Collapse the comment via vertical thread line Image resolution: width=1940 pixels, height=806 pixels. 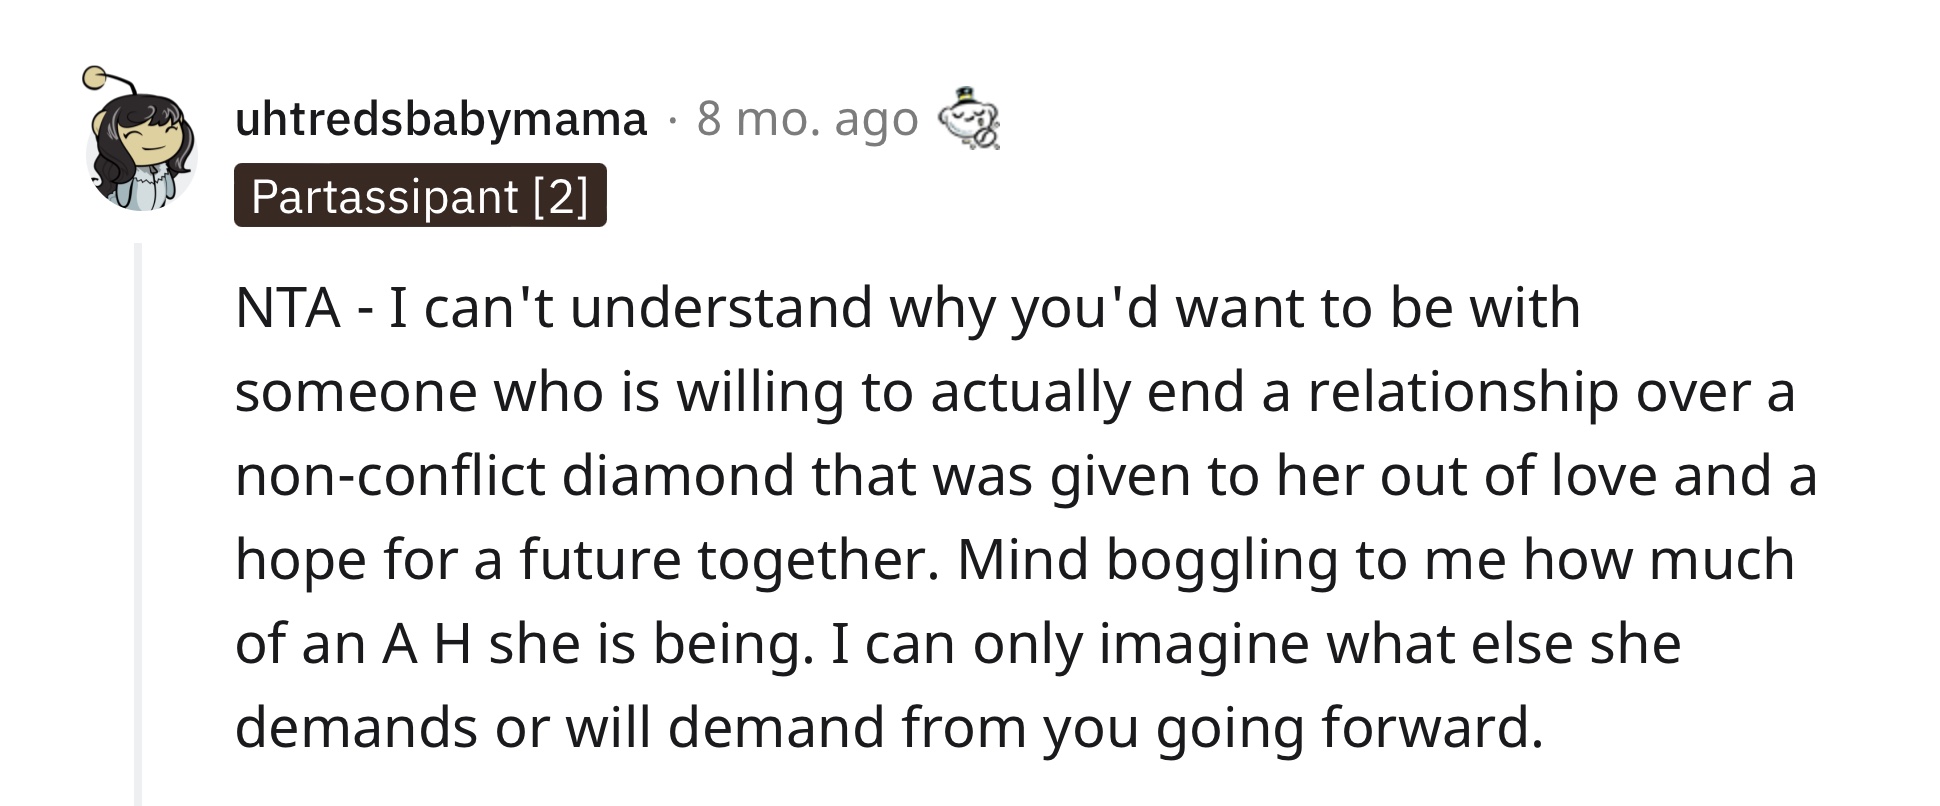click(138, 523)
